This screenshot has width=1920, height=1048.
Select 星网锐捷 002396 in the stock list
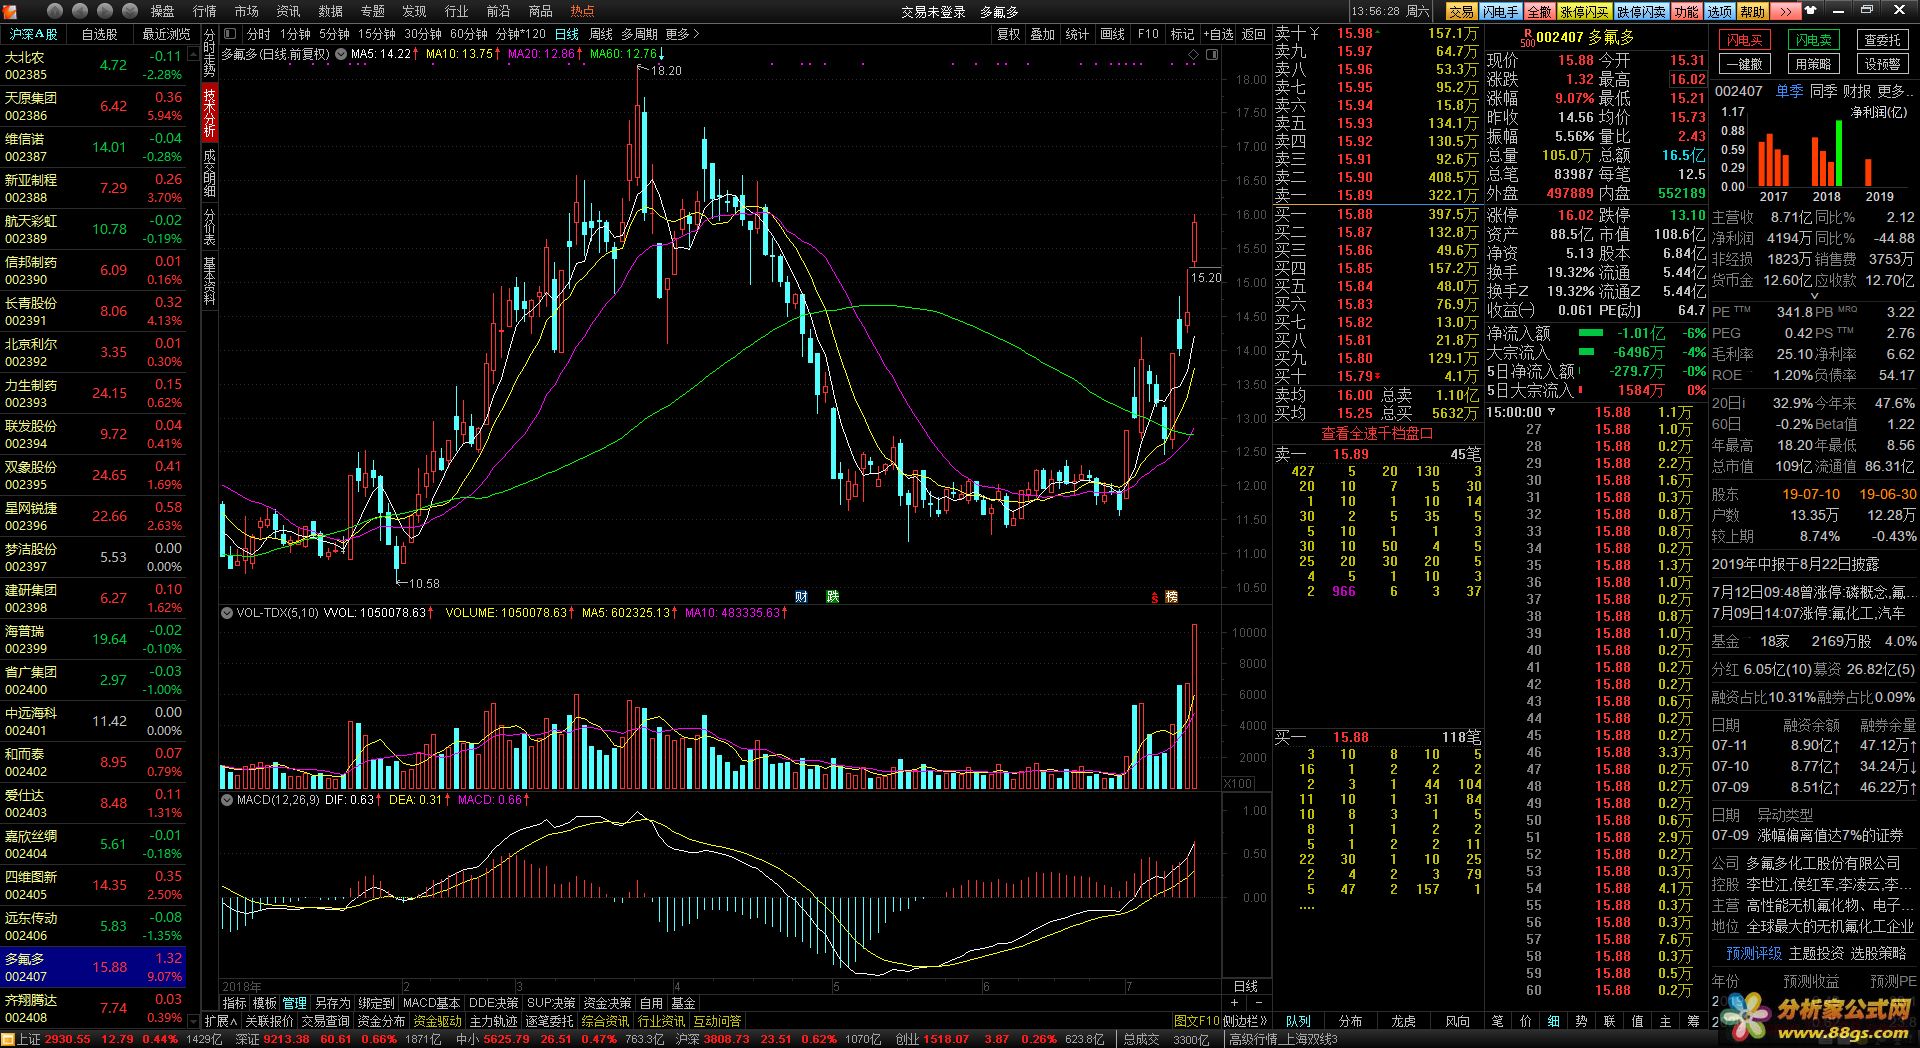point(94,516)
